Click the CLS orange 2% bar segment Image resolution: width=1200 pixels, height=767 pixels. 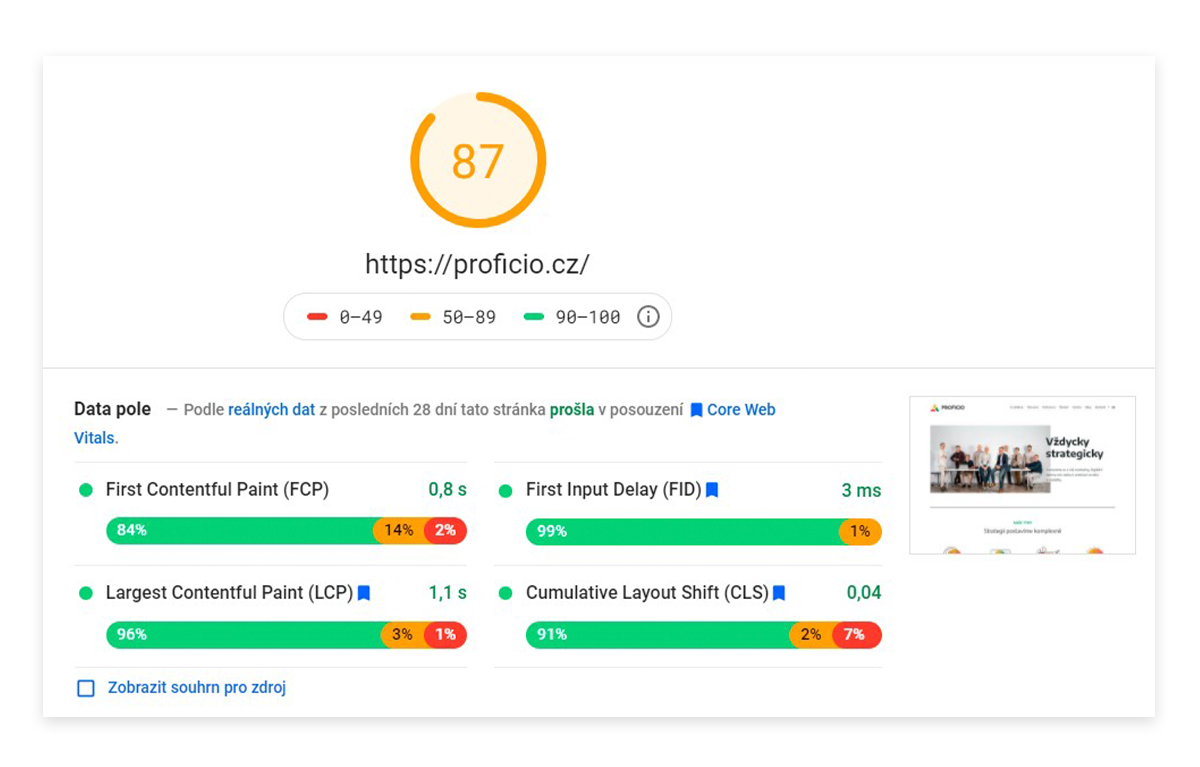811,634
